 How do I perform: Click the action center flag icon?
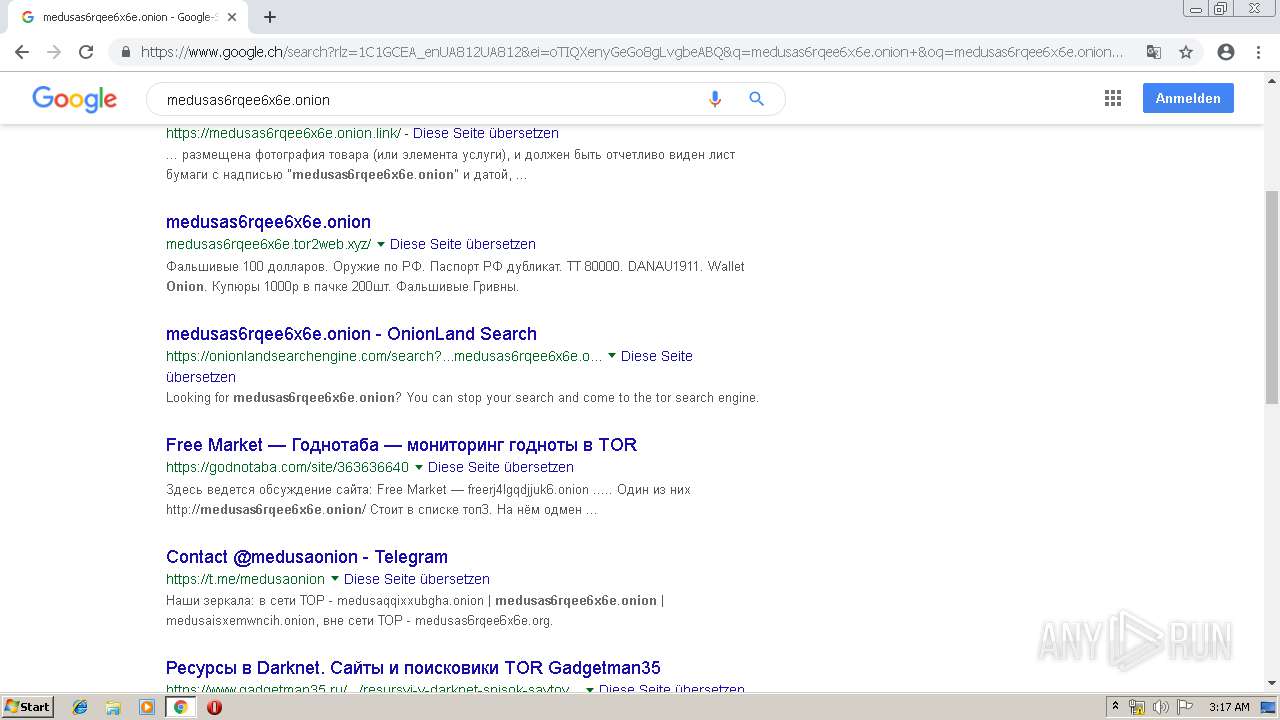coord(1183,707)
